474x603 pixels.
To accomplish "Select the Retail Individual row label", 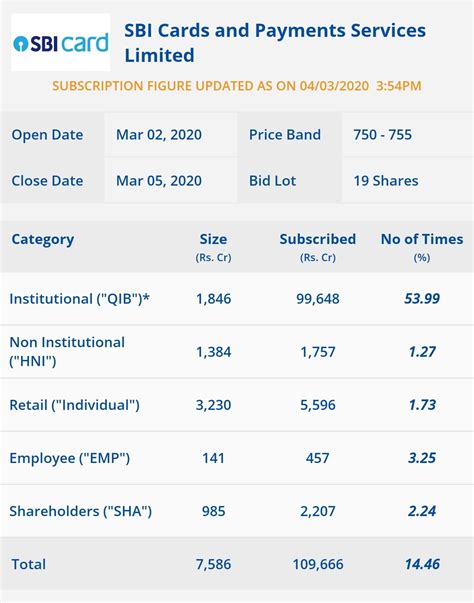I will (x=74, y=405).
